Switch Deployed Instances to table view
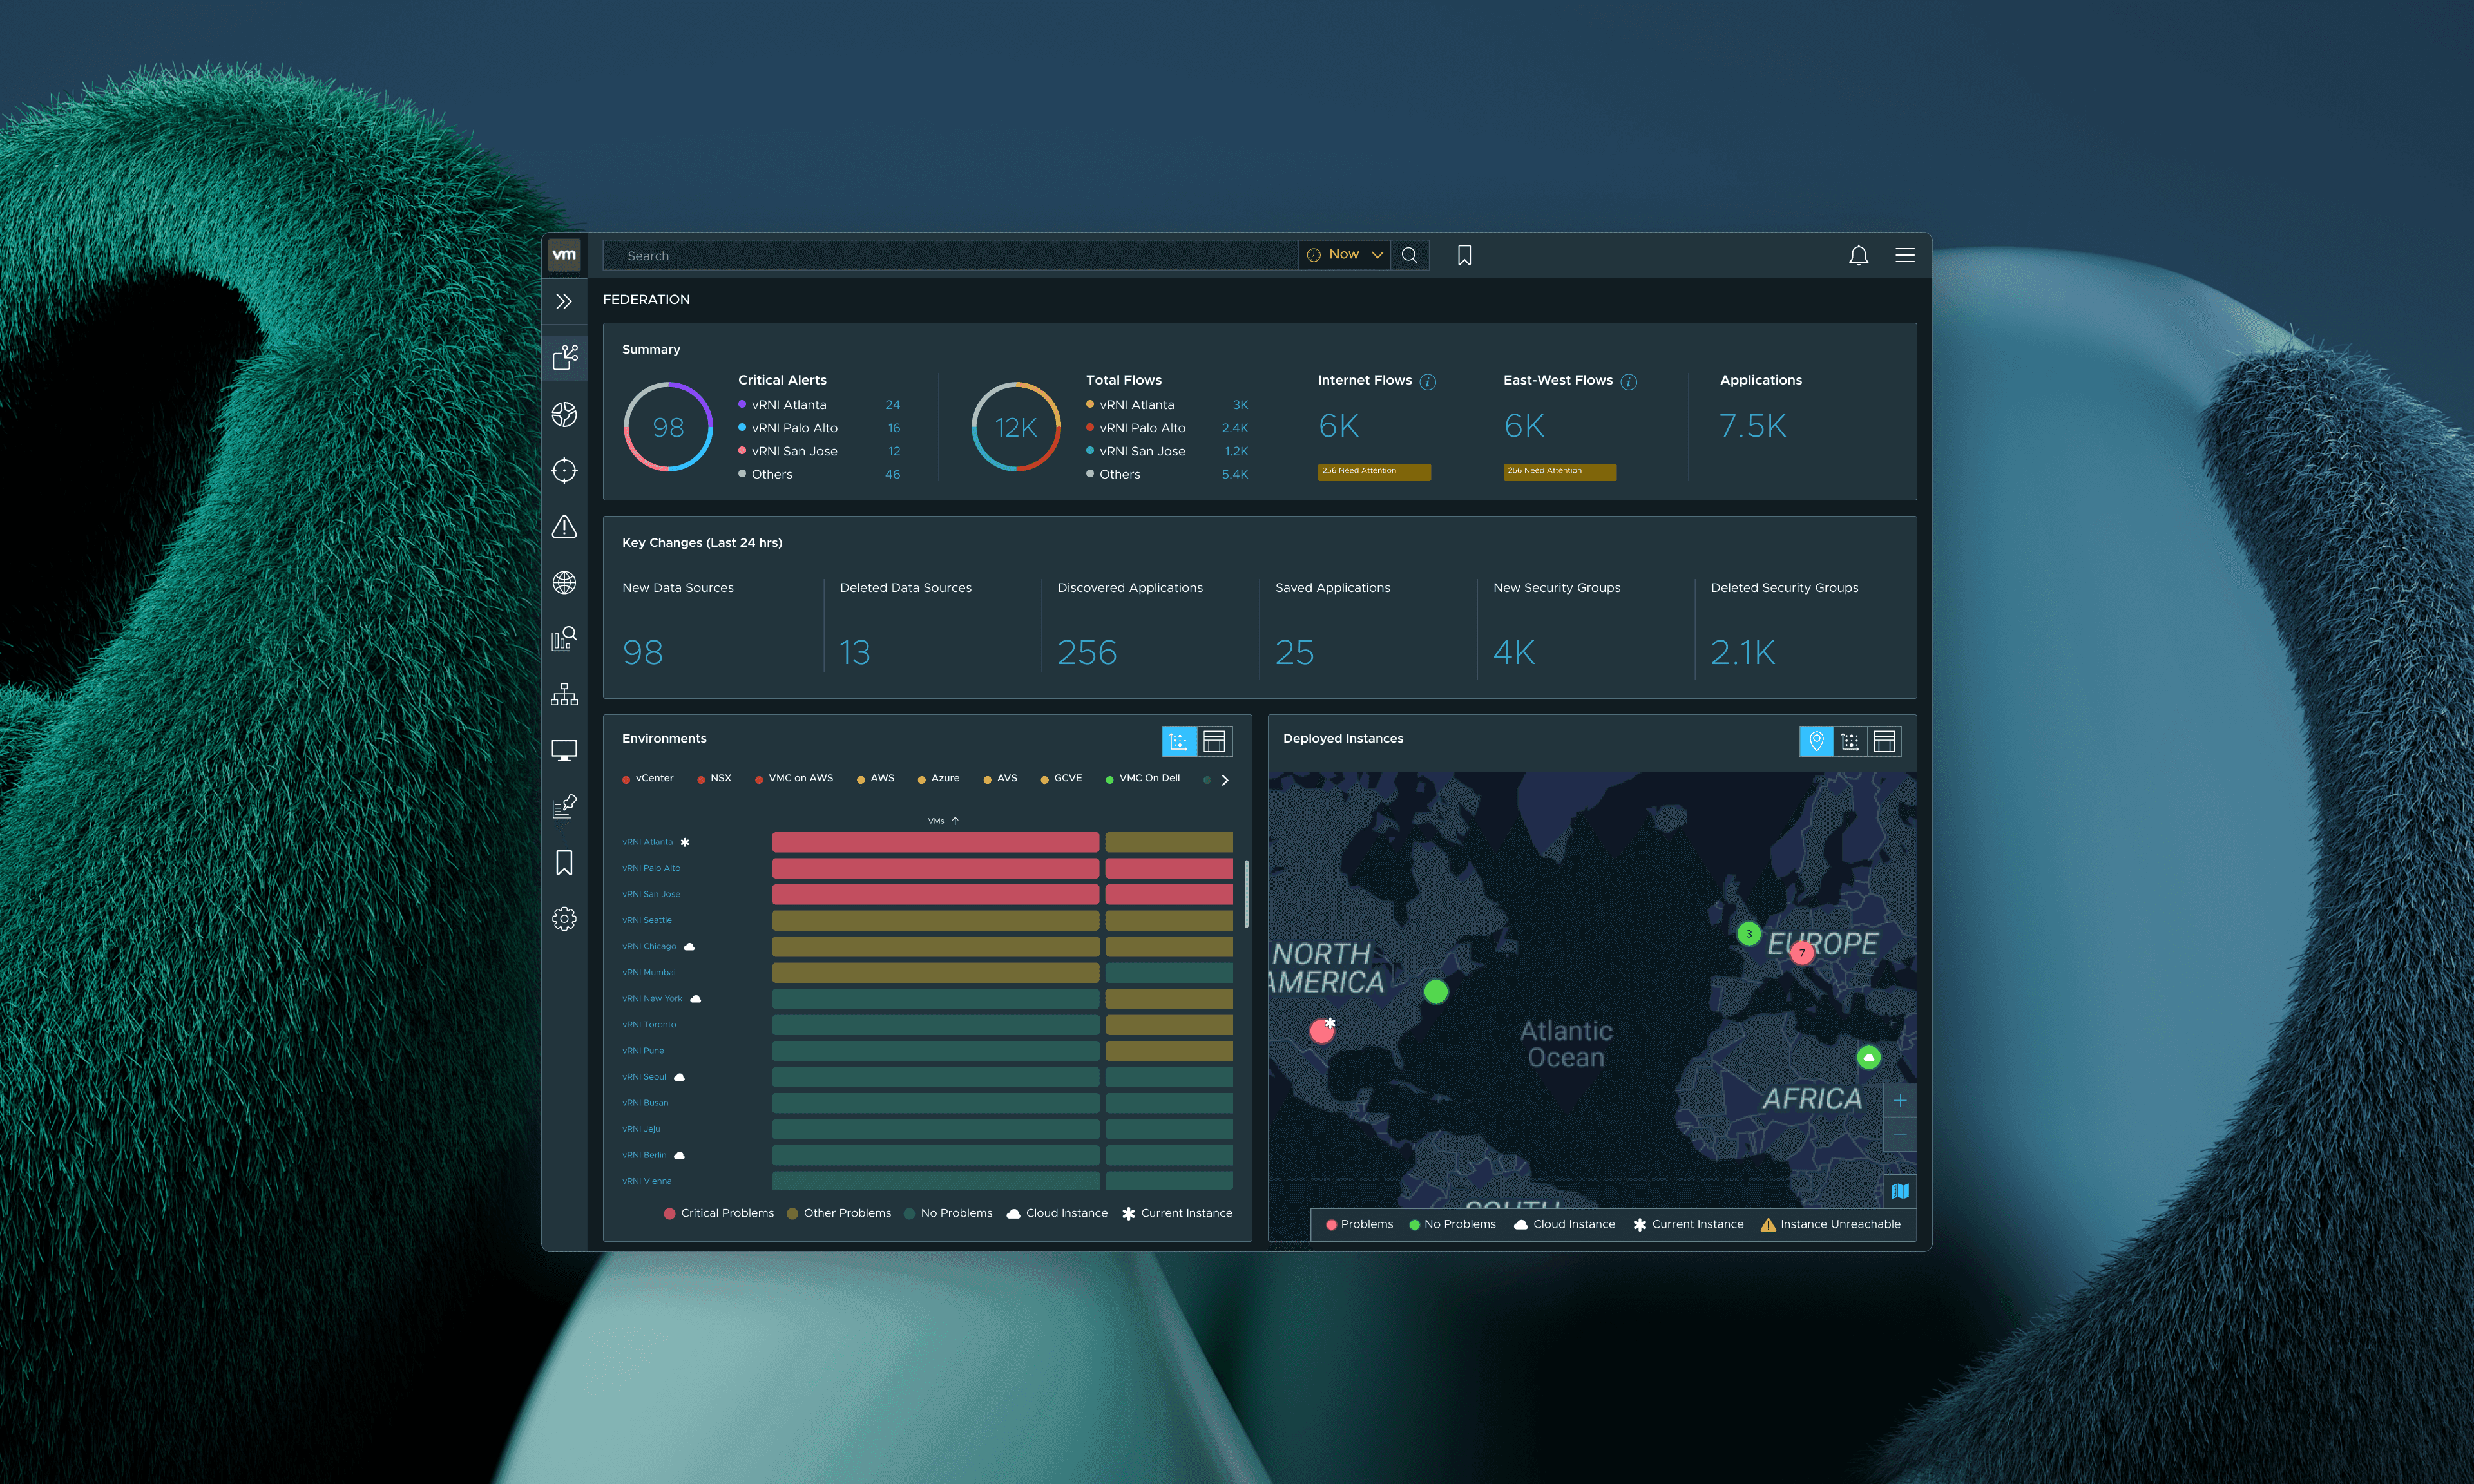 click(1884, 741)
